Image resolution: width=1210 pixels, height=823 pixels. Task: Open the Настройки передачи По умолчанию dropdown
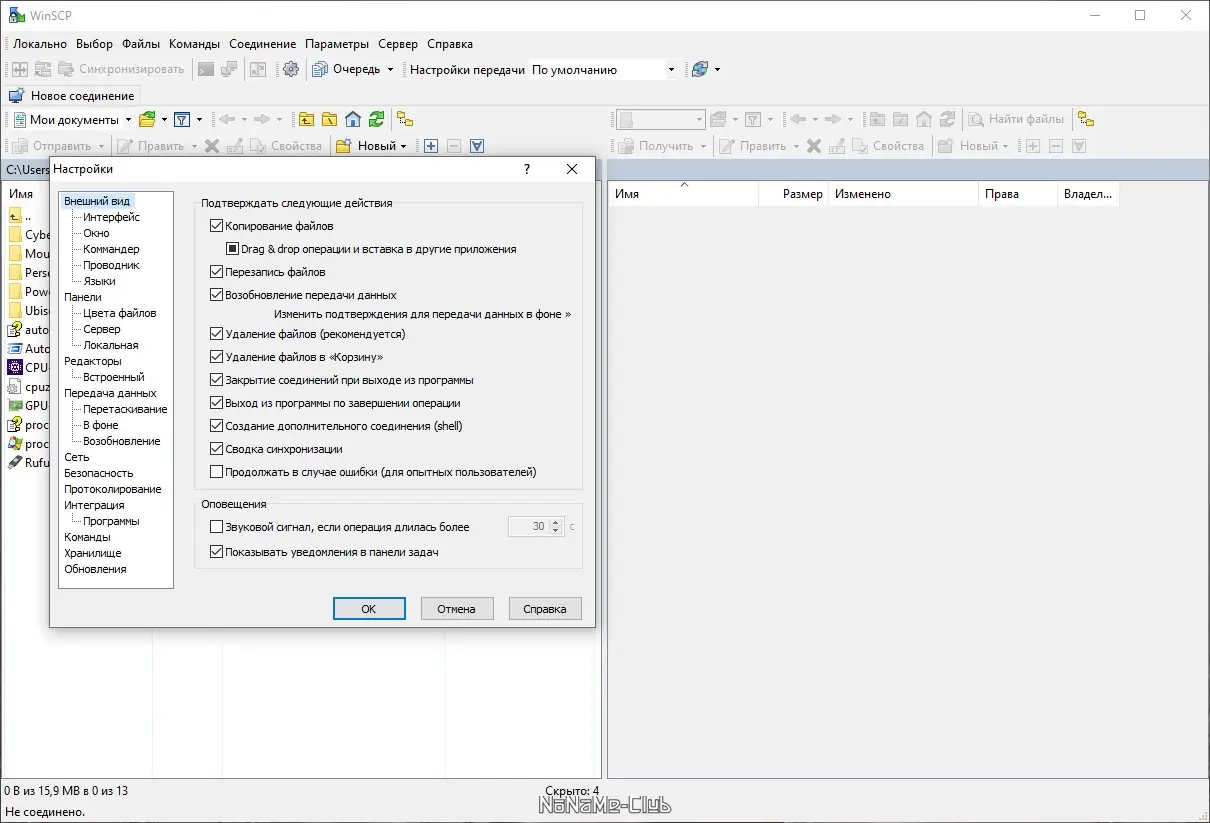coord(603,70)
